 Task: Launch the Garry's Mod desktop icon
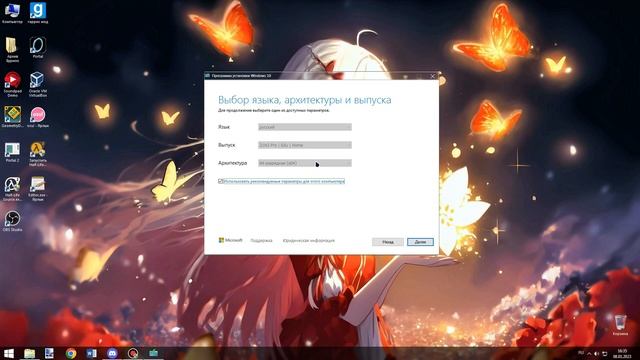[38, 12]
